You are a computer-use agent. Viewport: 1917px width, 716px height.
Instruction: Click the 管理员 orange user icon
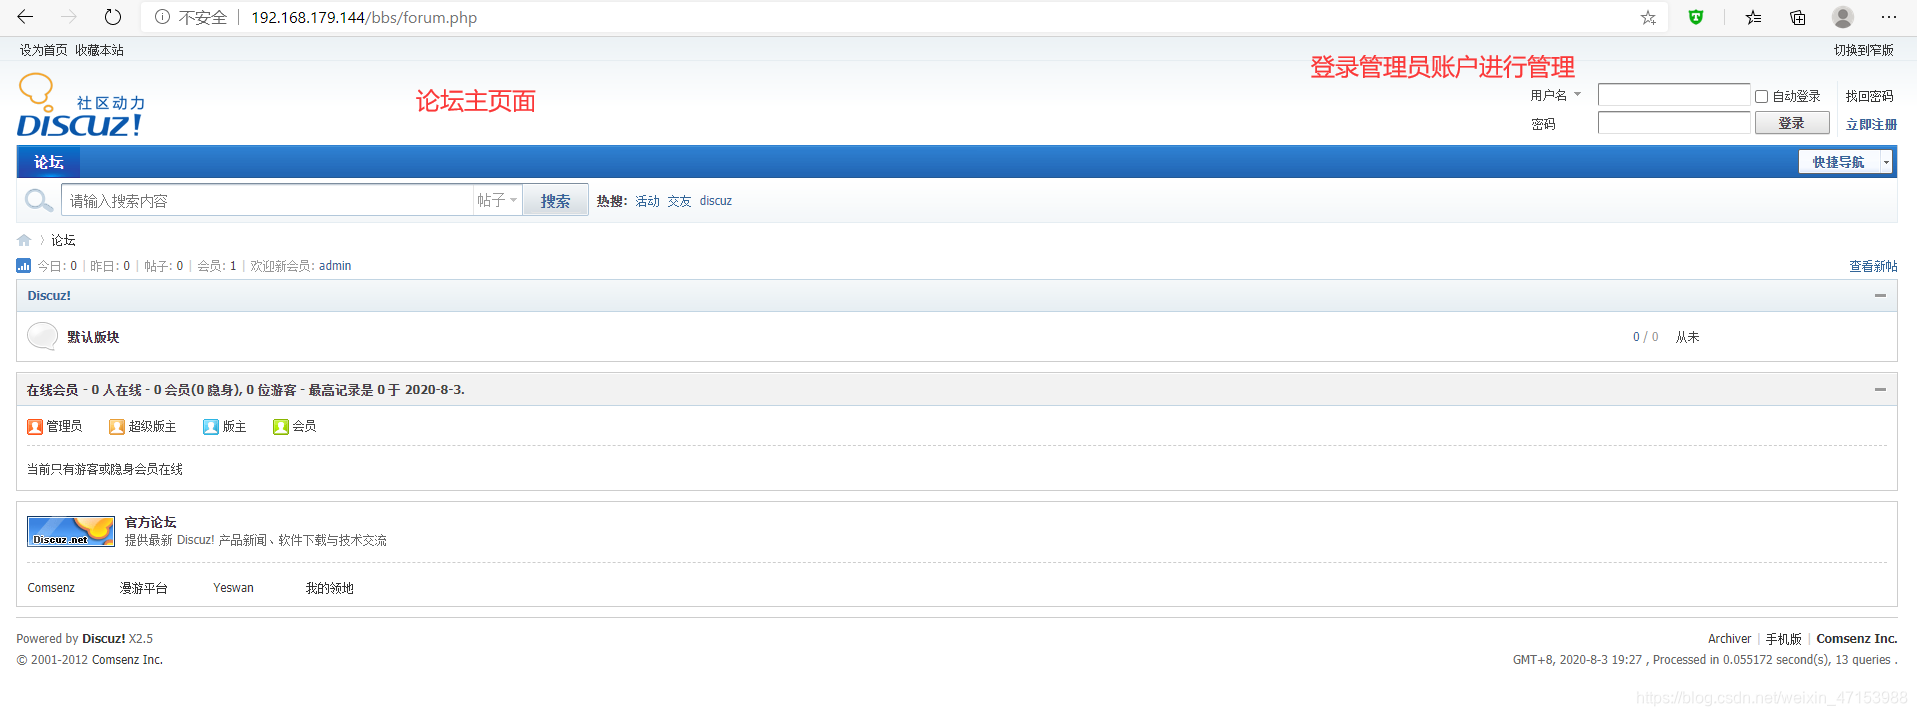click(35, 427)
